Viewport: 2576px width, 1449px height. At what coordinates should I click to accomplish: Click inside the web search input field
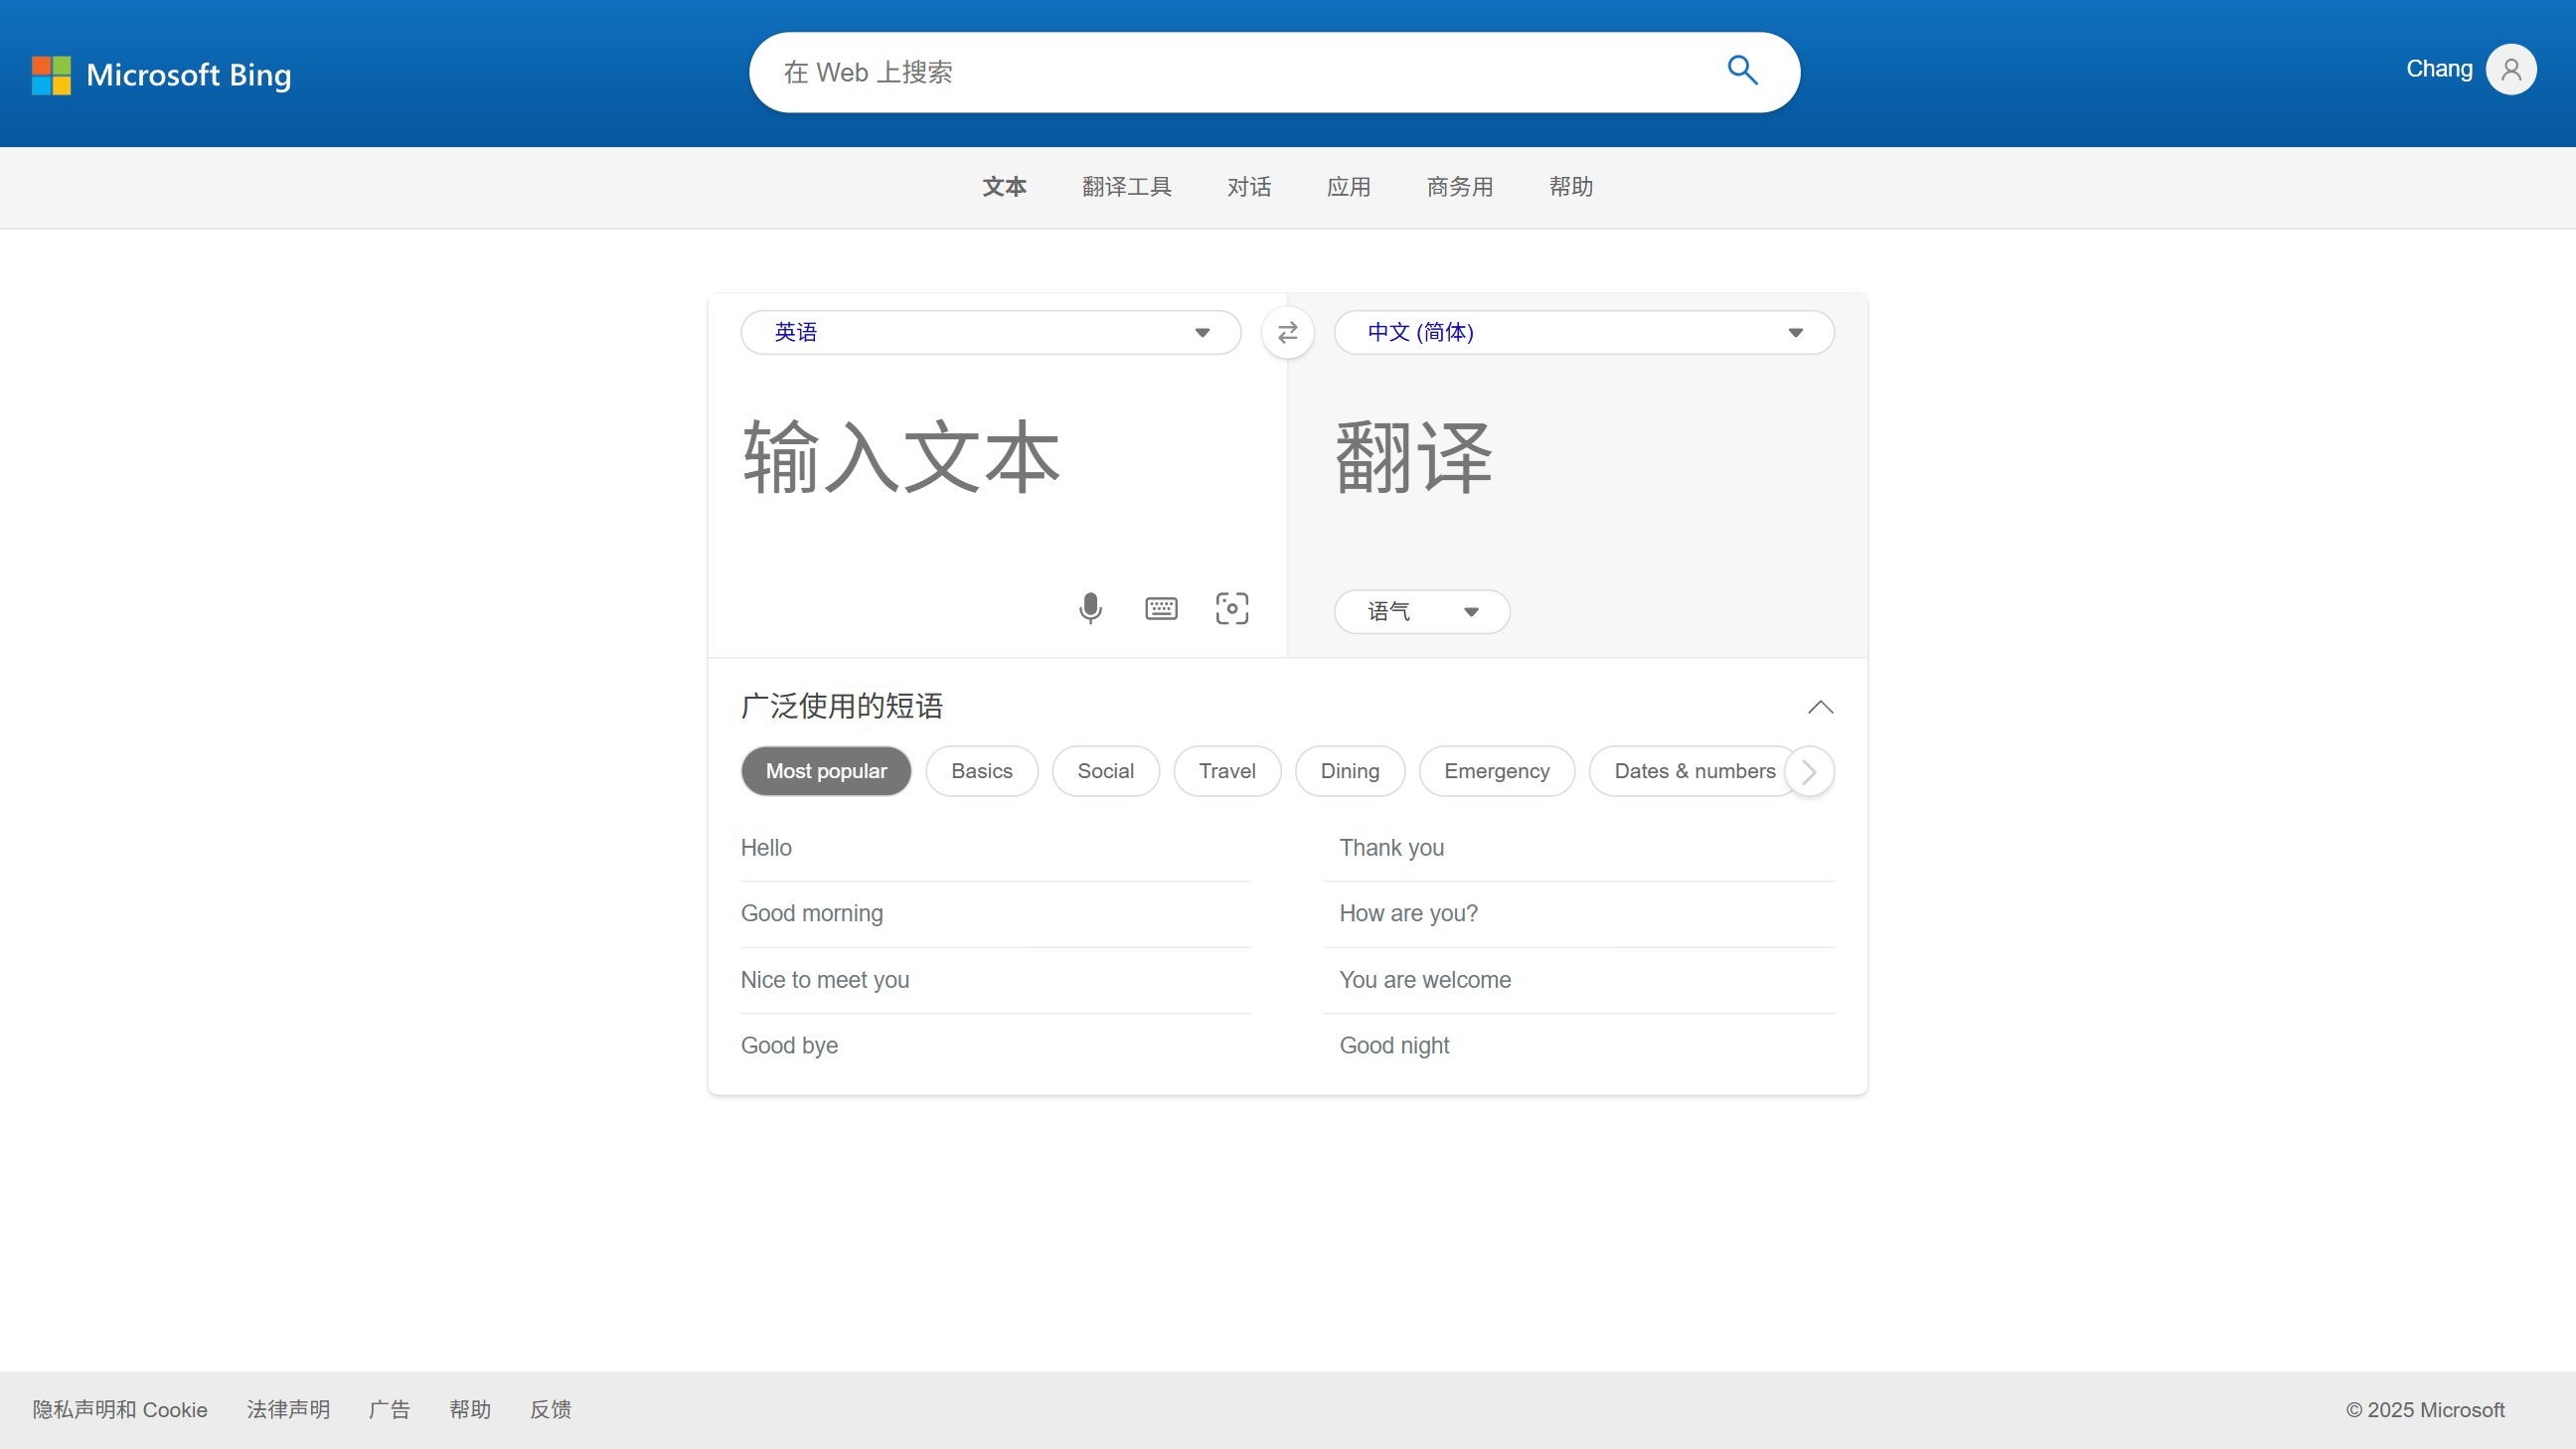(1200, 71)
